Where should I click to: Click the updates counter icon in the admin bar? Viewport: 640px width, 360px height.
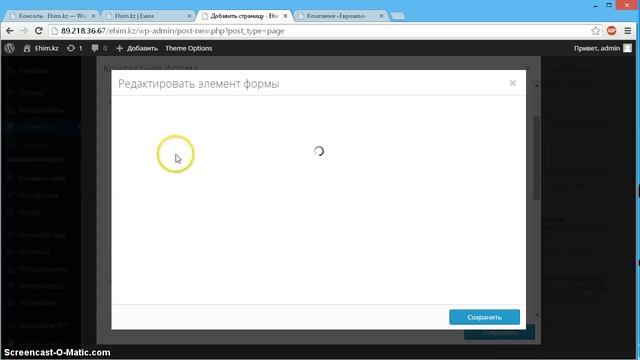coord(74,48)
